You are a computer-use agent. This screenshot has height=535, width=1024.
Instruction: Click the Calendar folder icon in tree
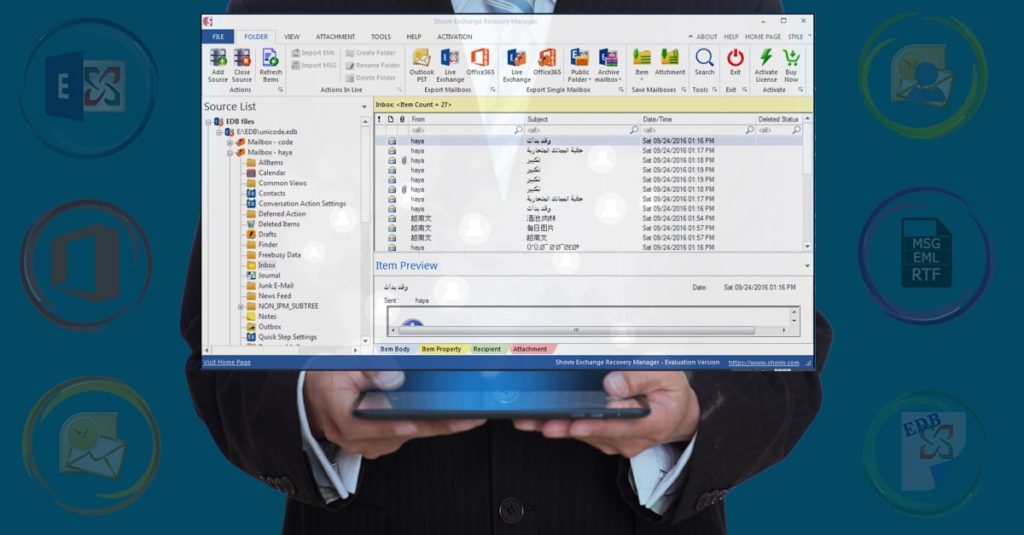(x=251, y=172)
